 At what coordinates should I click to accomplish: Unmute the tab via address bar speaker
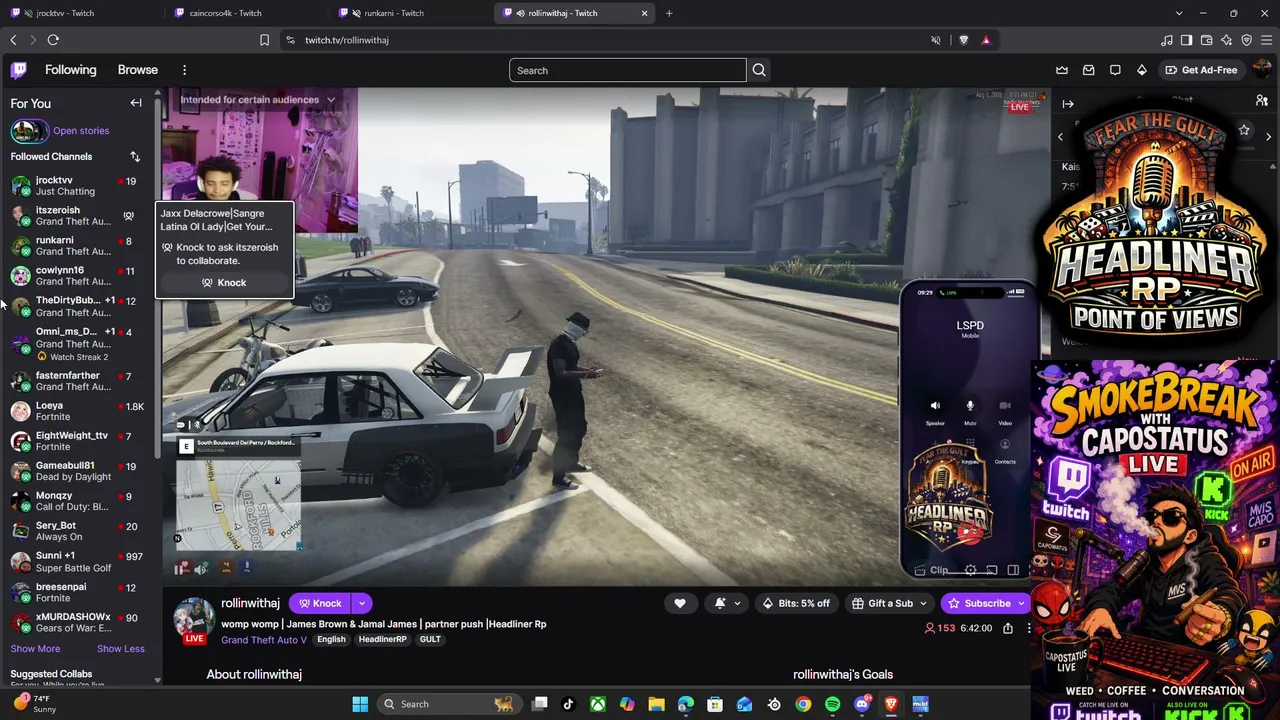(936, 40)
